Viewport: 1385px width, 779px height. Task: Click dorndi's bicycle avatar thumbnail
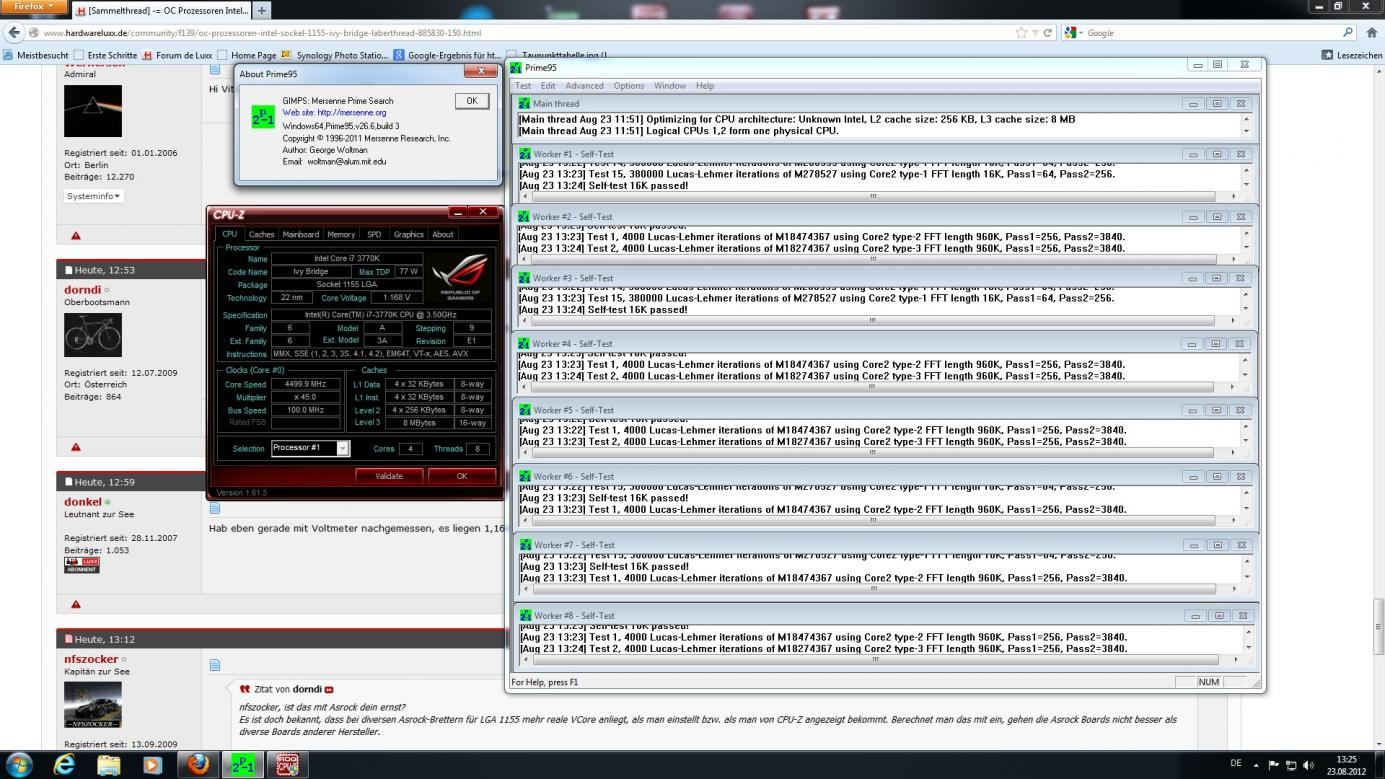pos(93,335)
